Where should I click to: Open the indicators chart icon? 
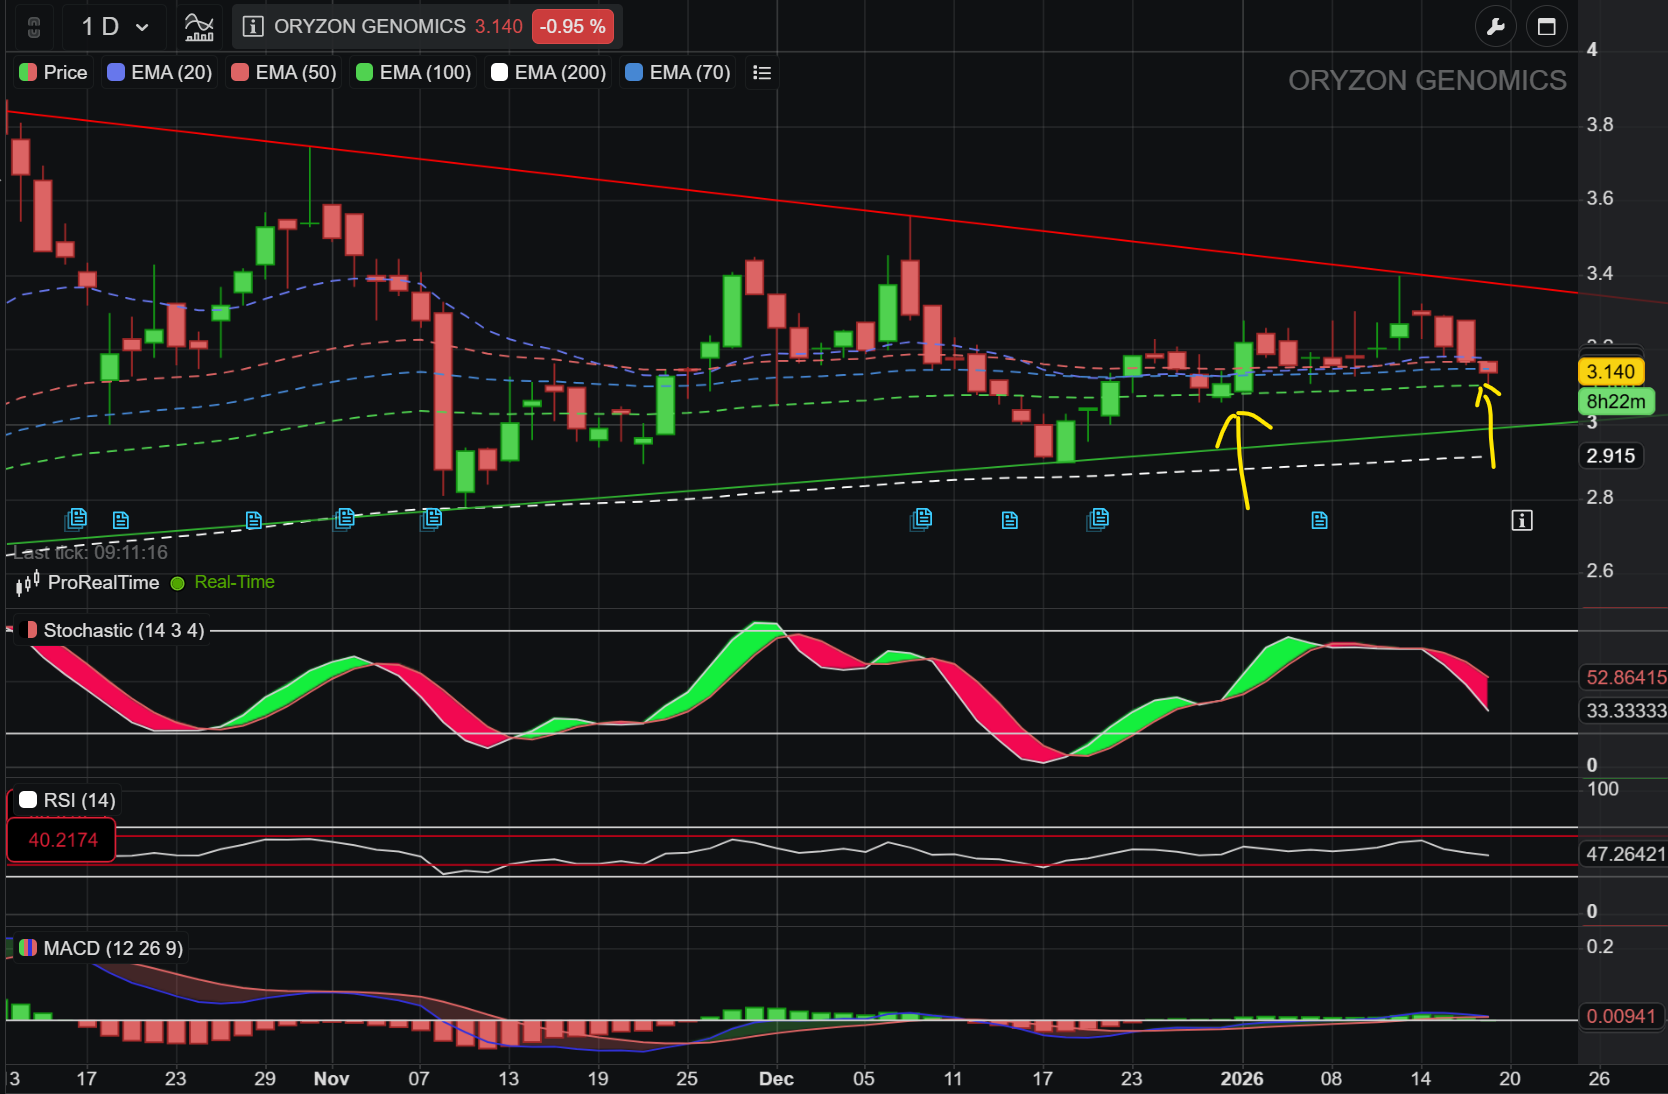(199, 27)
